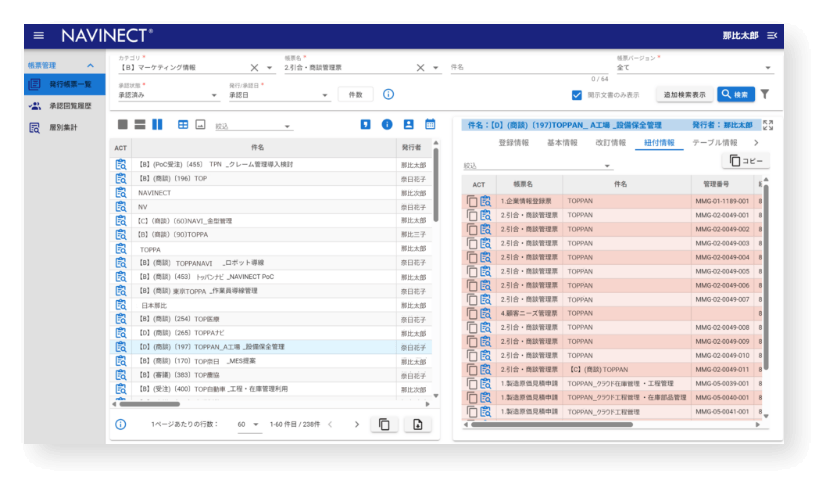Switch to the テーブル情報 tab
The height and width of the screenshot is (492, 832).
(x=714, y=143)
